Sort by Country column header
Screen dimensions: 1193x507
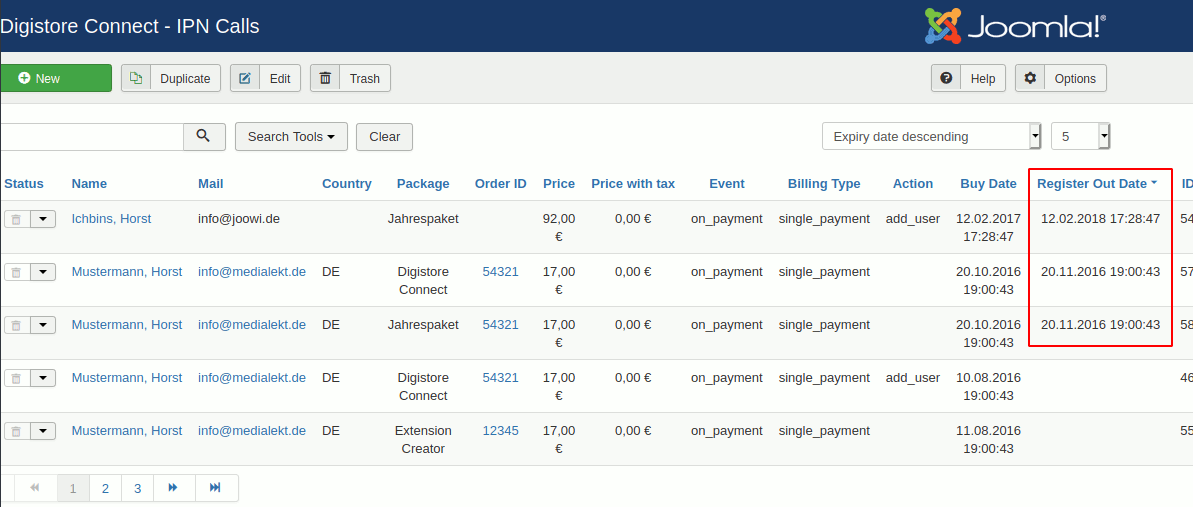[x=347, y=183]
